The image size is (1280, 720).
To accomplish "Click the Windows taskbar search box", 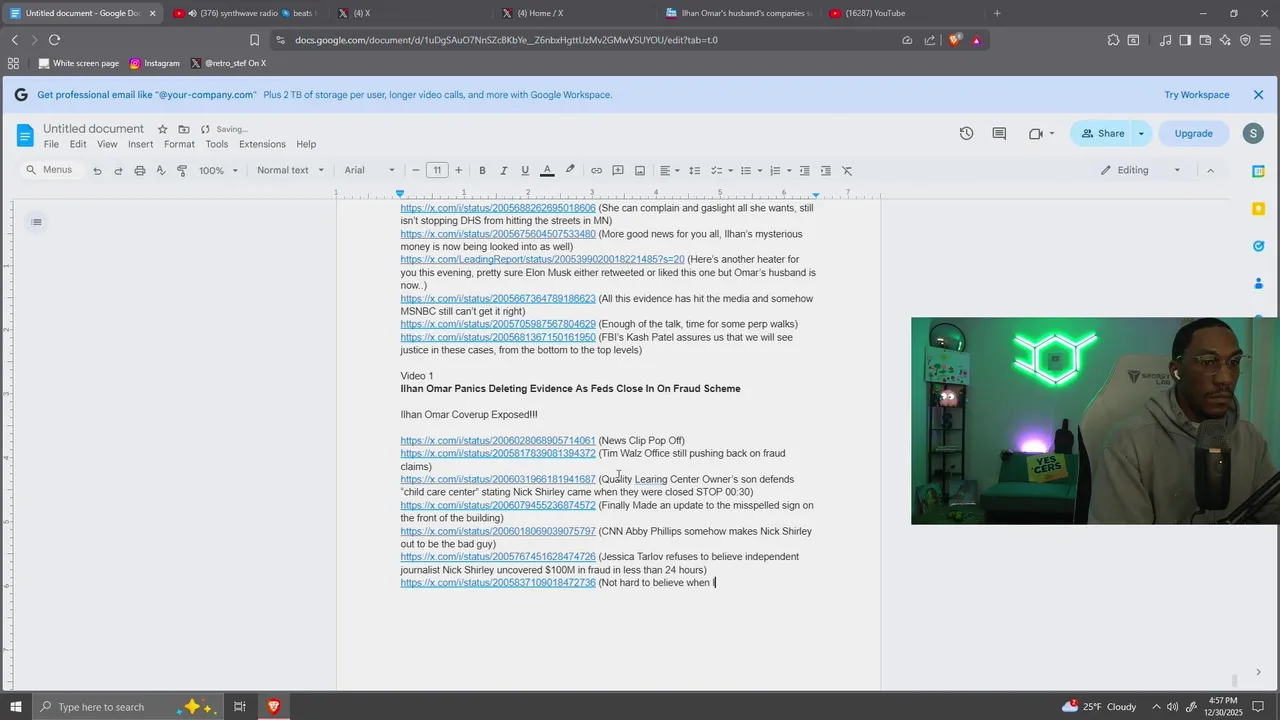I will (x=128, y=707).
